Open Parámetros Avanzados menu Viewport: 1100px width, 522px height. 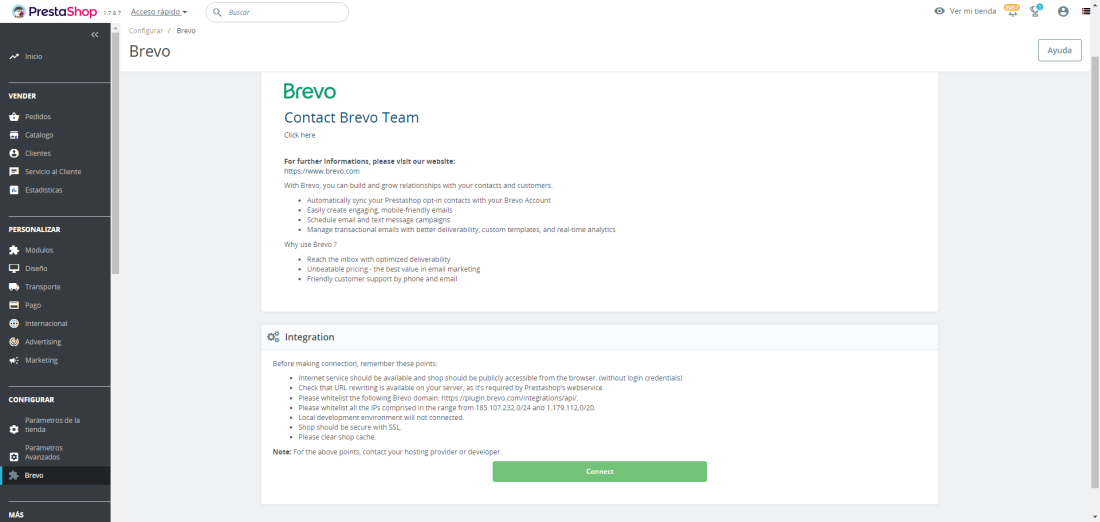coord(44,453)
